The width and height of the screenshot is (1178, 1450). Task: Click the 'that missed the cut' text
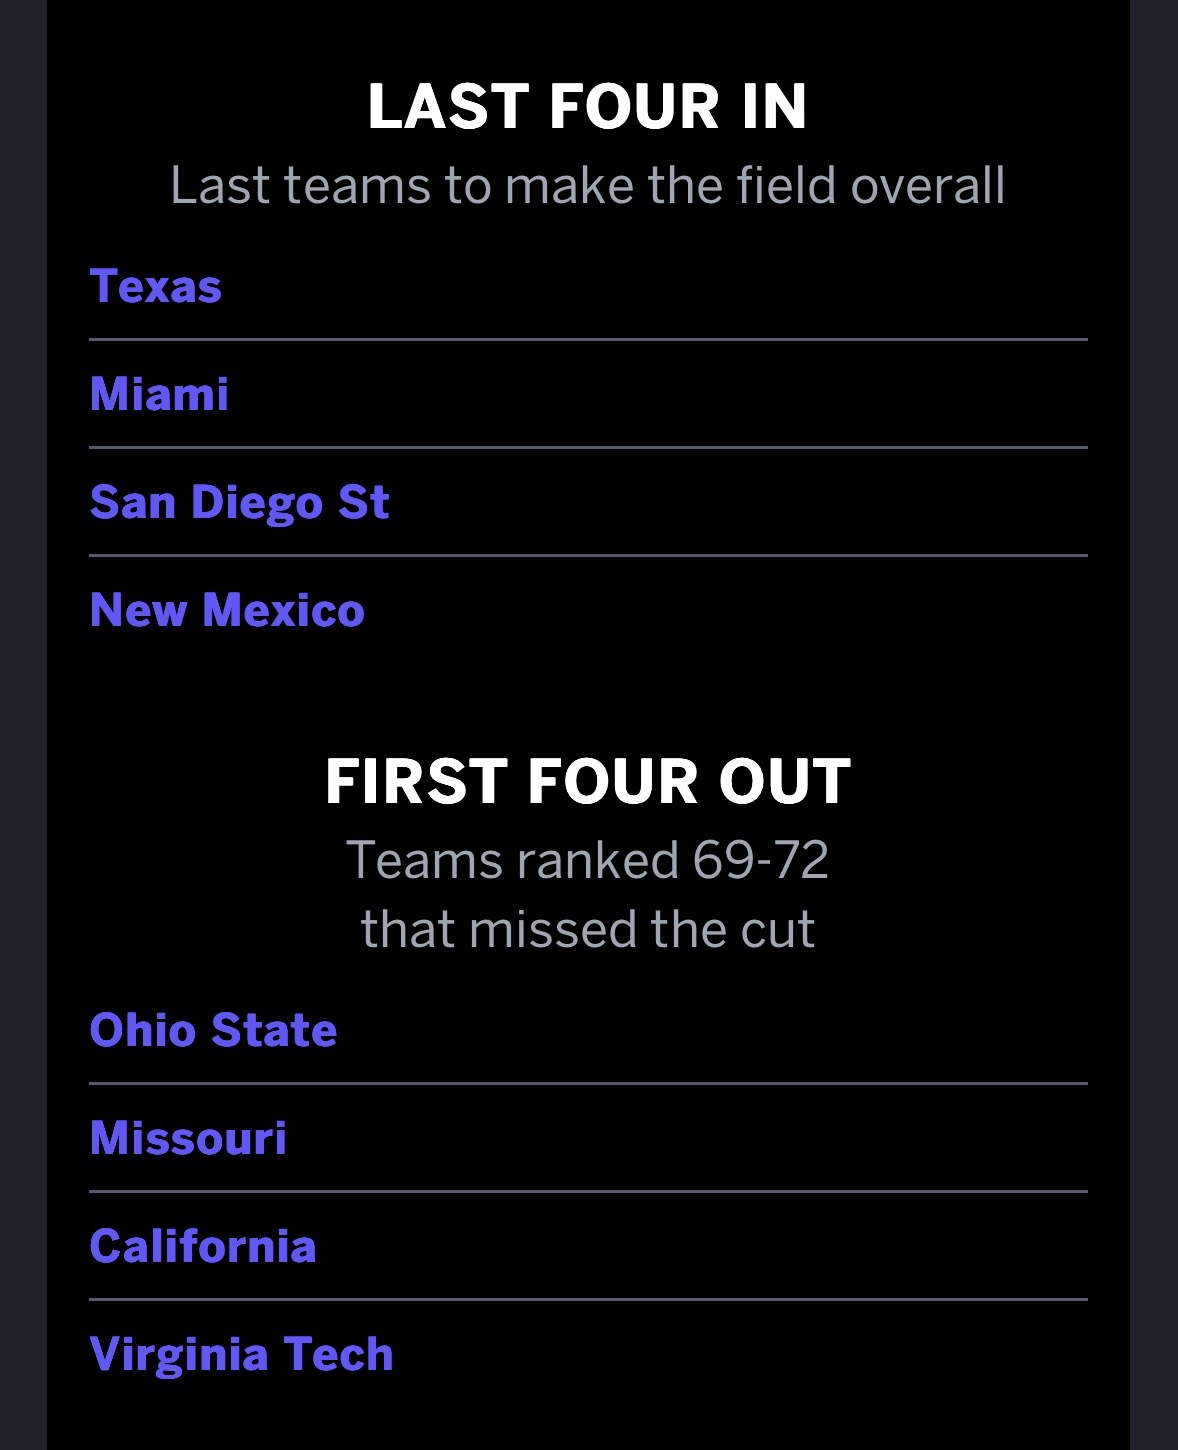pyautogui.click(x=588, y=929)
